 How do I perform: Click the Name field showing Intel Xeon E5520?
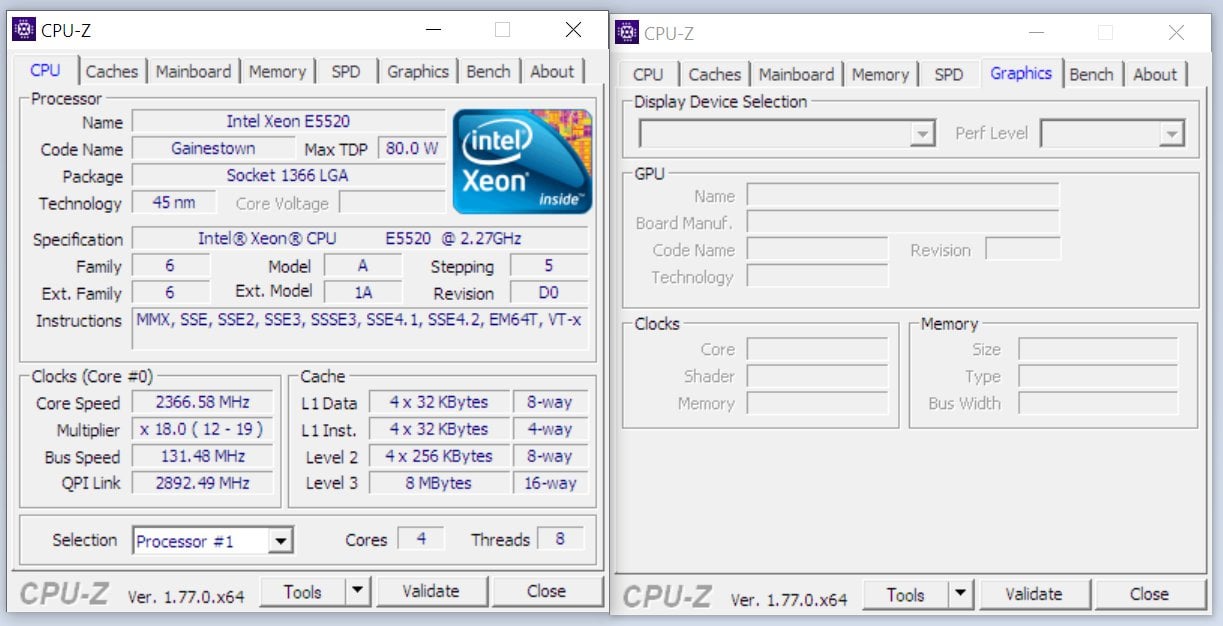pos(289,121)
